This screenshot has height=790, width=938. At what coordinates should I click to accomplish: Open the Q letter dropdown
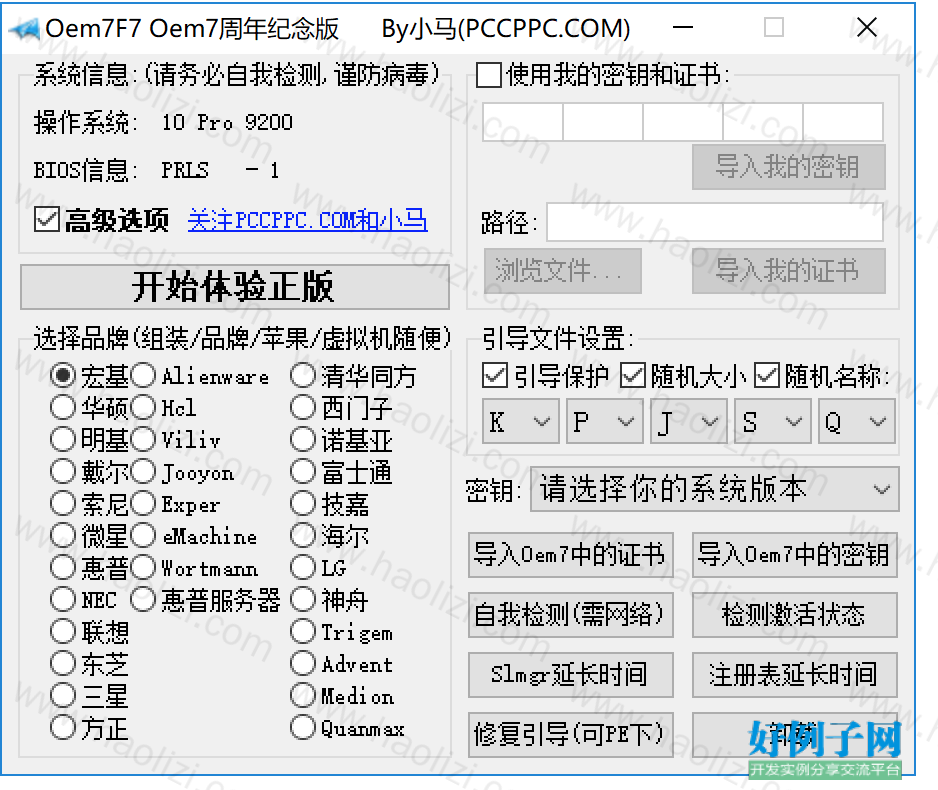coord(856,422)
